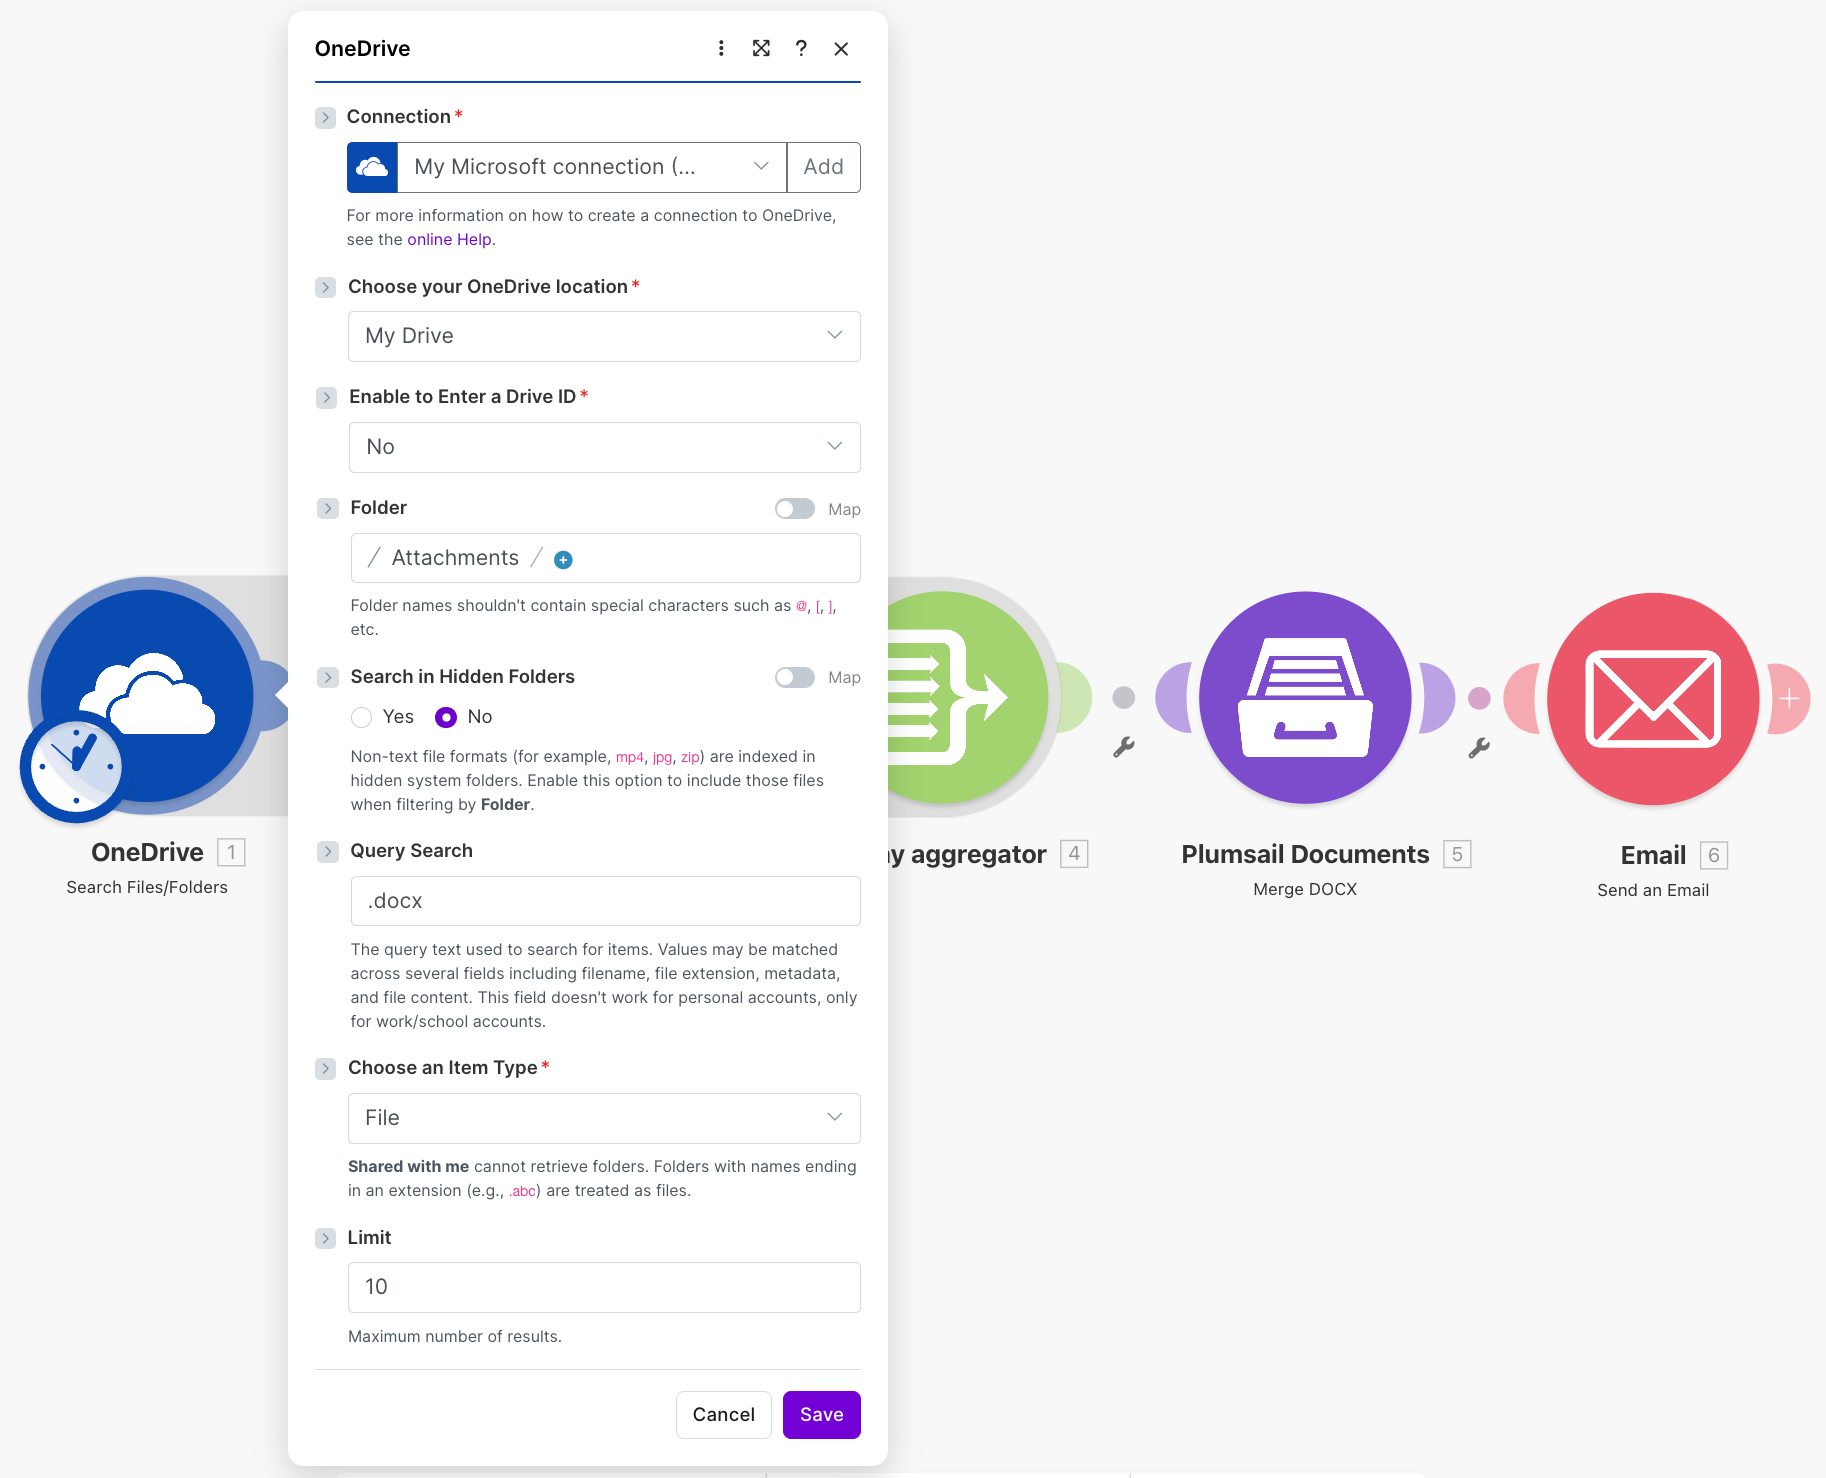Open the Enable to Enter a Drive ID dropdown

[604, 447]
